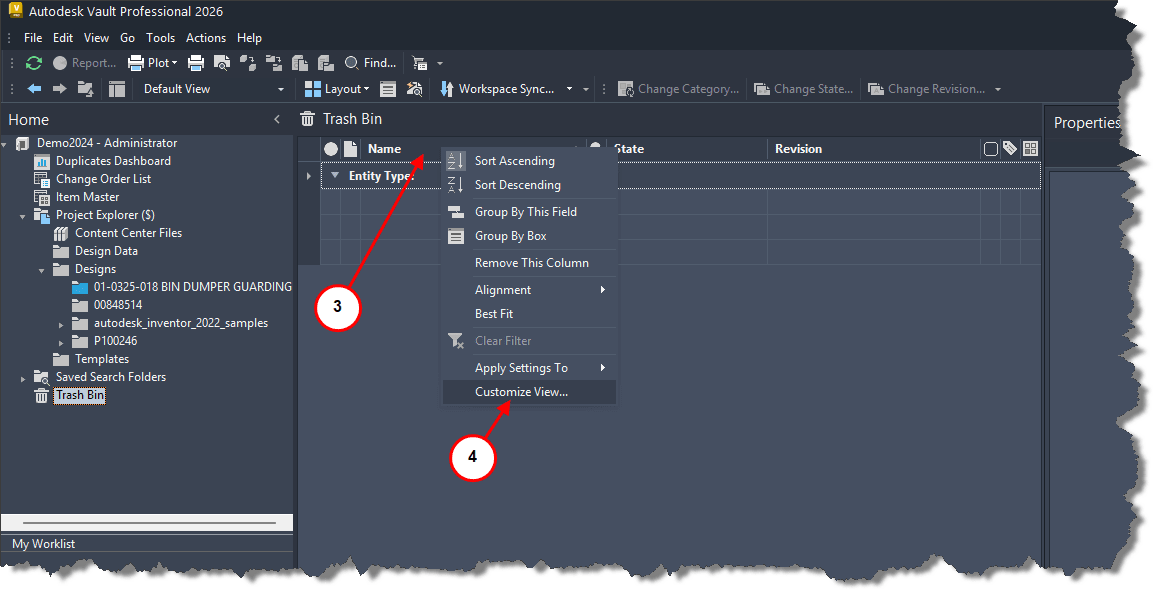This screenshot has height=590, width=1153.
Task: Click the Change Revision icon
Action: point(876,89)
